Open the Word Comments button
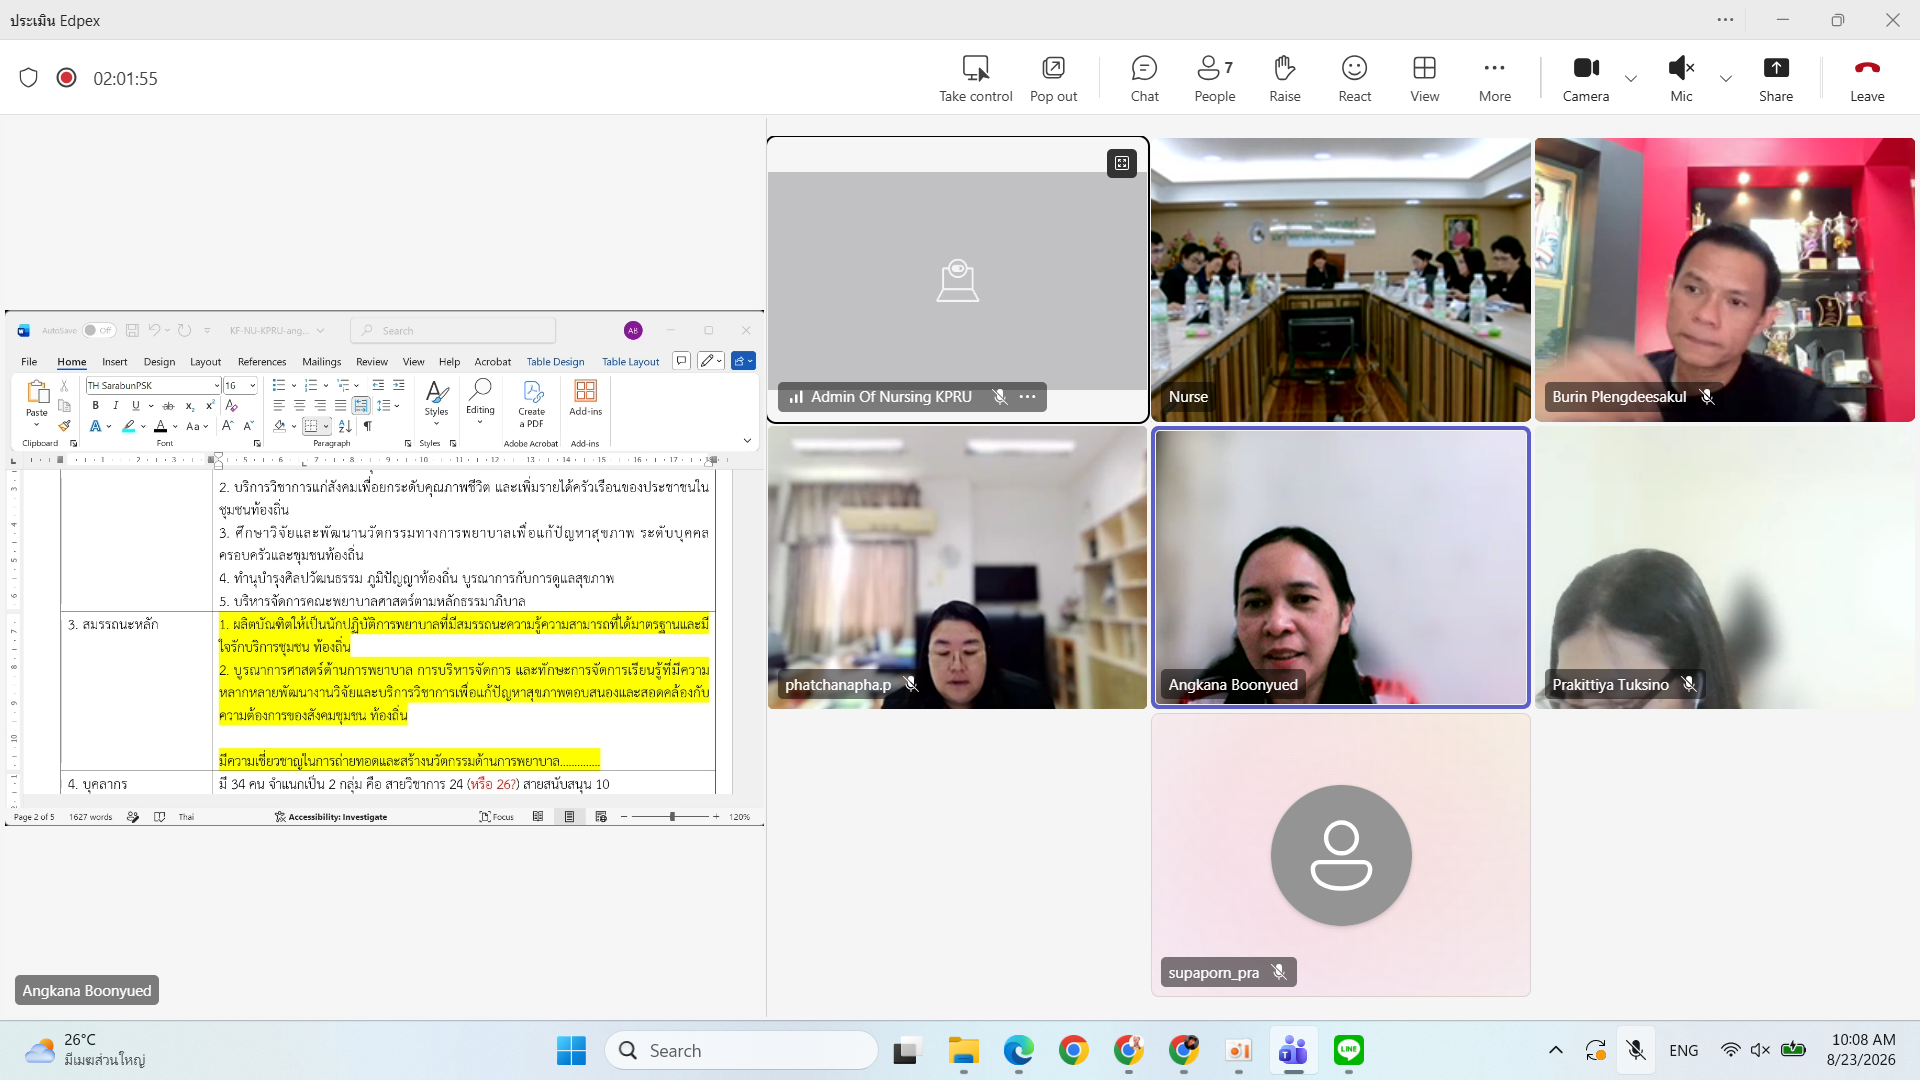The height and width of the screenshot is (1080, 1920). click(x=681, y=361)
